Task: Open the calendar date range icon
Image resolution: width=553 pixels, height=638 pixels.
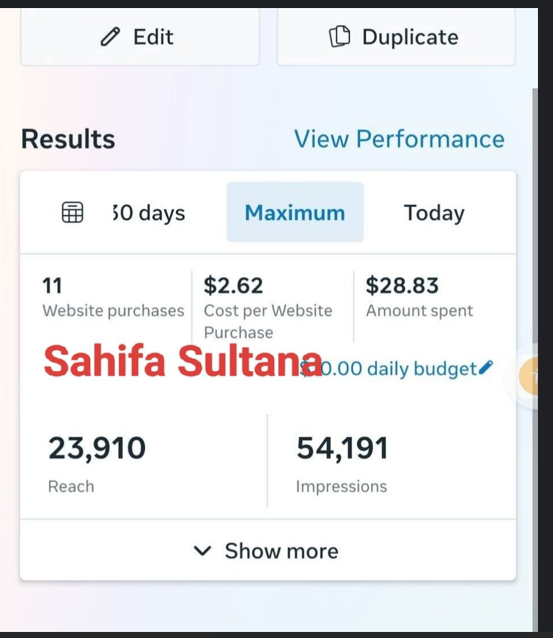Action: [72, 212]
